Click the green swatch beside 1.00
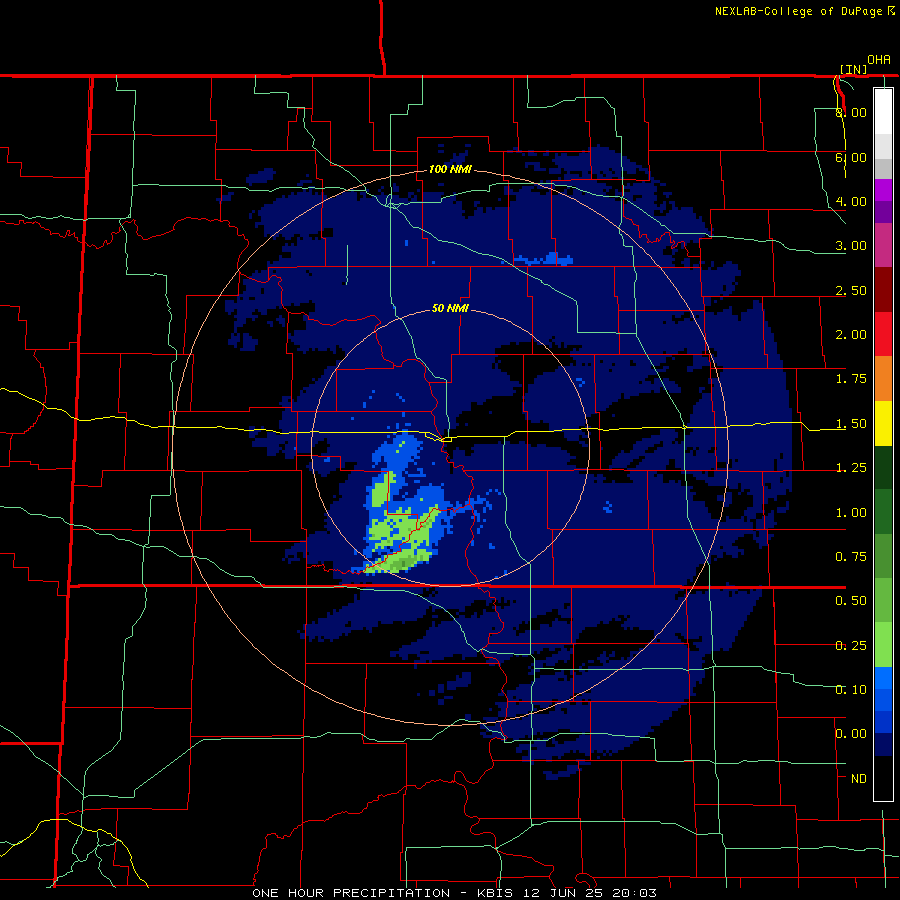The height and width of the screenshot is (900, 900). [x=883, y=512]
